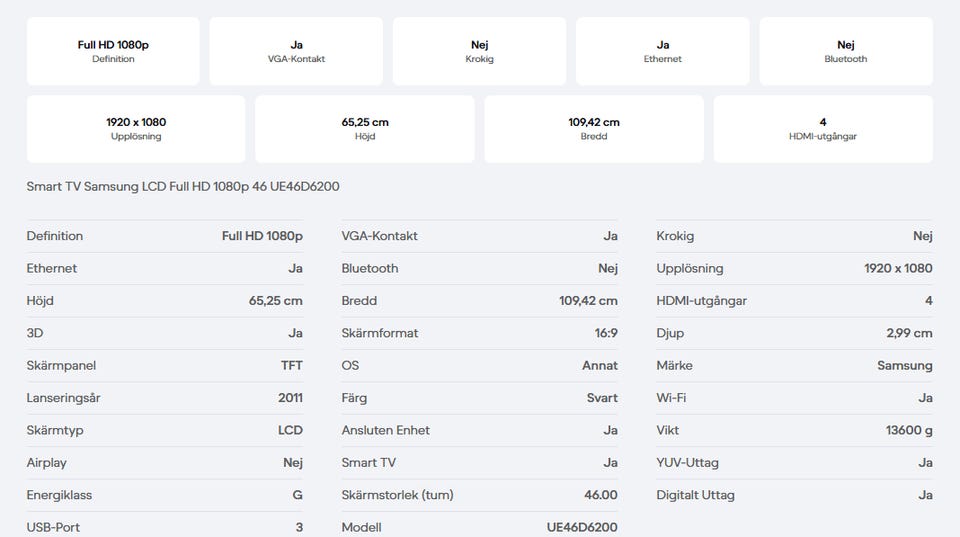Click the HDMI-utgångar card showing 4
Screen dimensions: 960x537
[x=823, y=129]
